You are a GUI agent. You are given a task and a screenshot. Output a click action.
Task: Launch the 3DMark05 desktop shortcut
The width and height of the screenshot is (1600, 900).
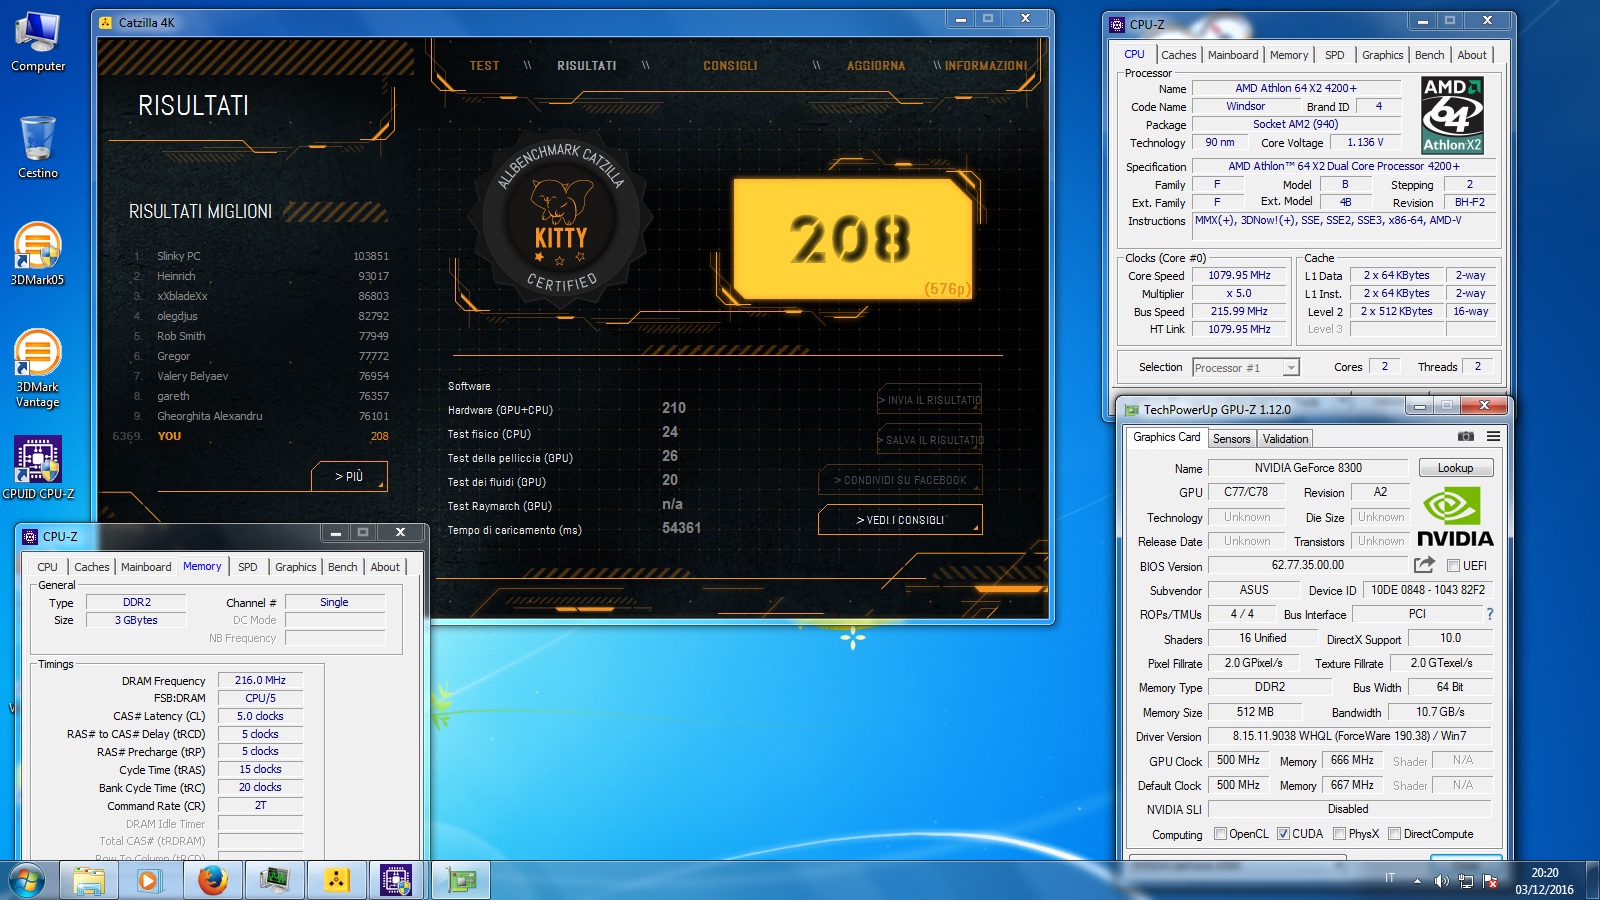(38, 254)
